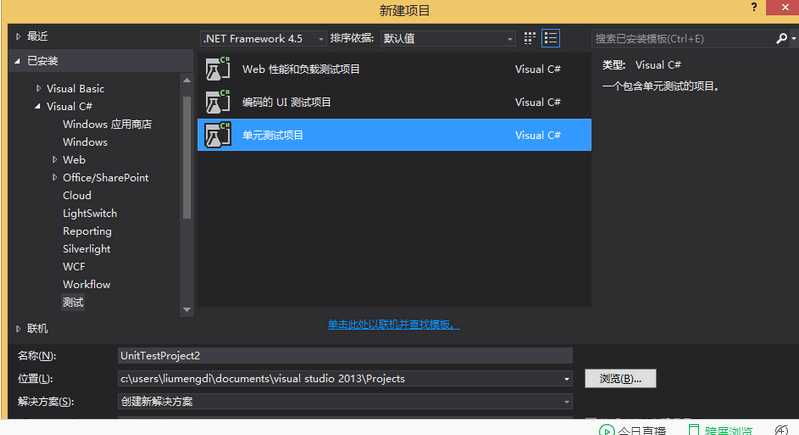Click the Coded UI test project icon

click(218, 102)
